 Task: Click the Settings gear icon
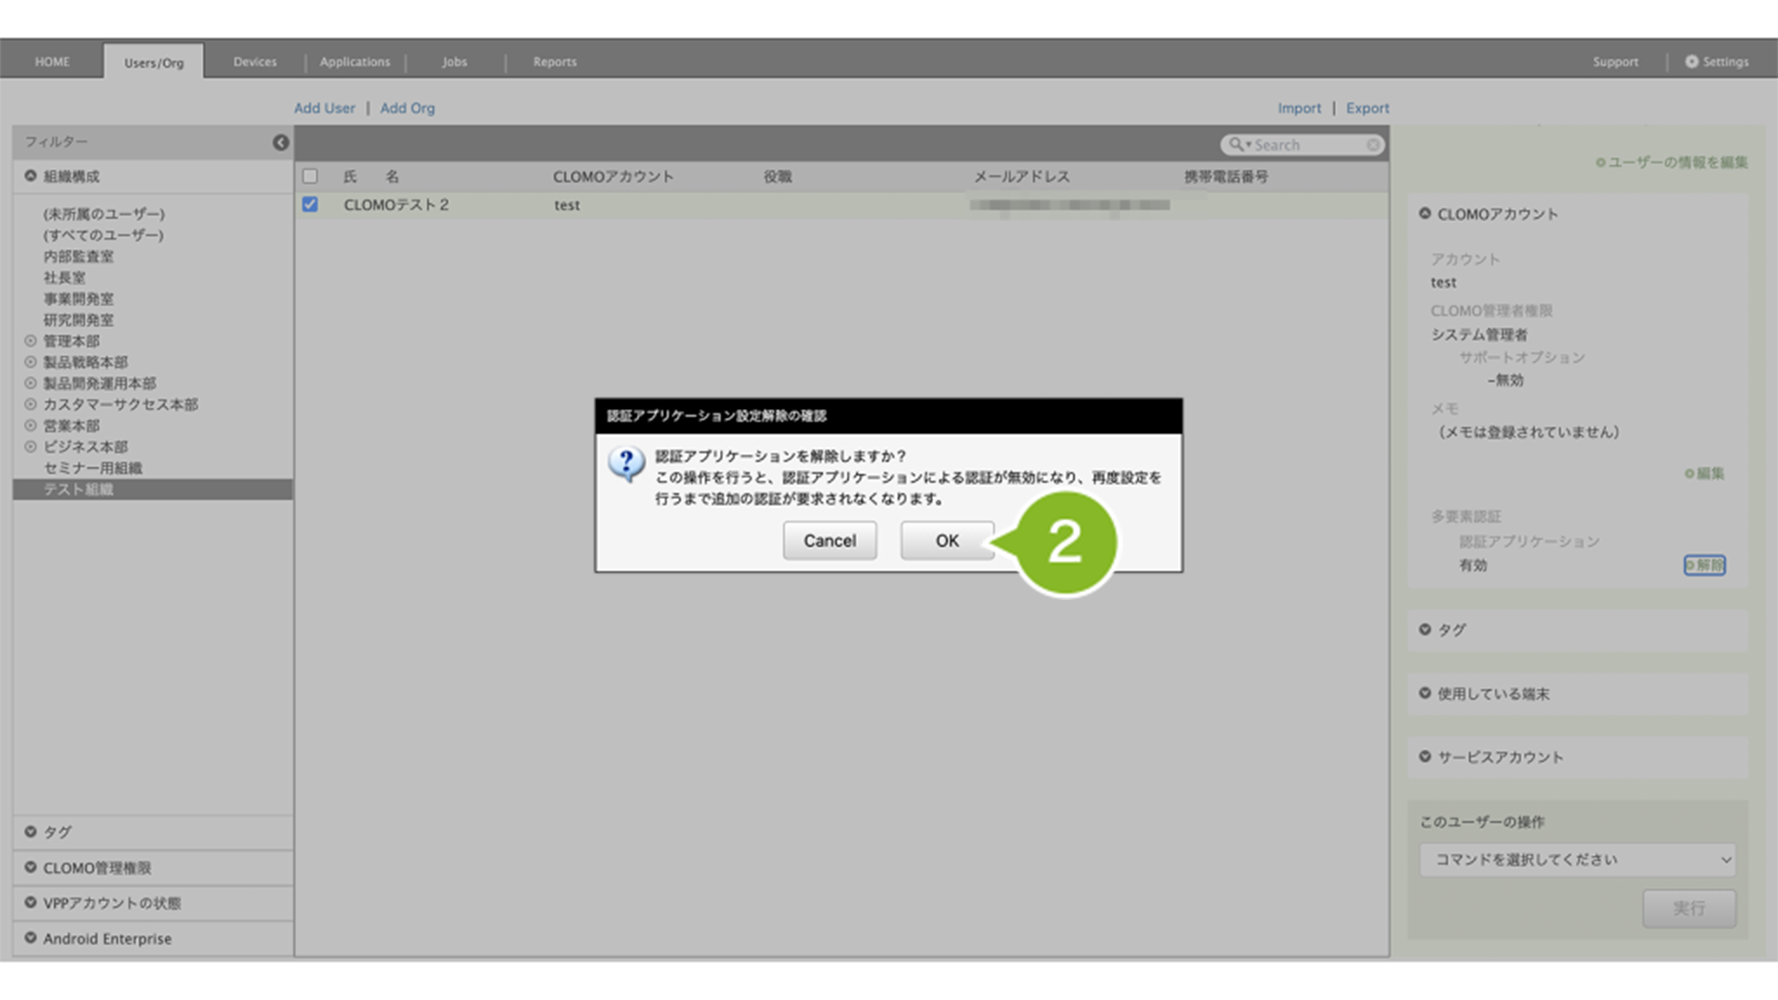(1692, 62)
